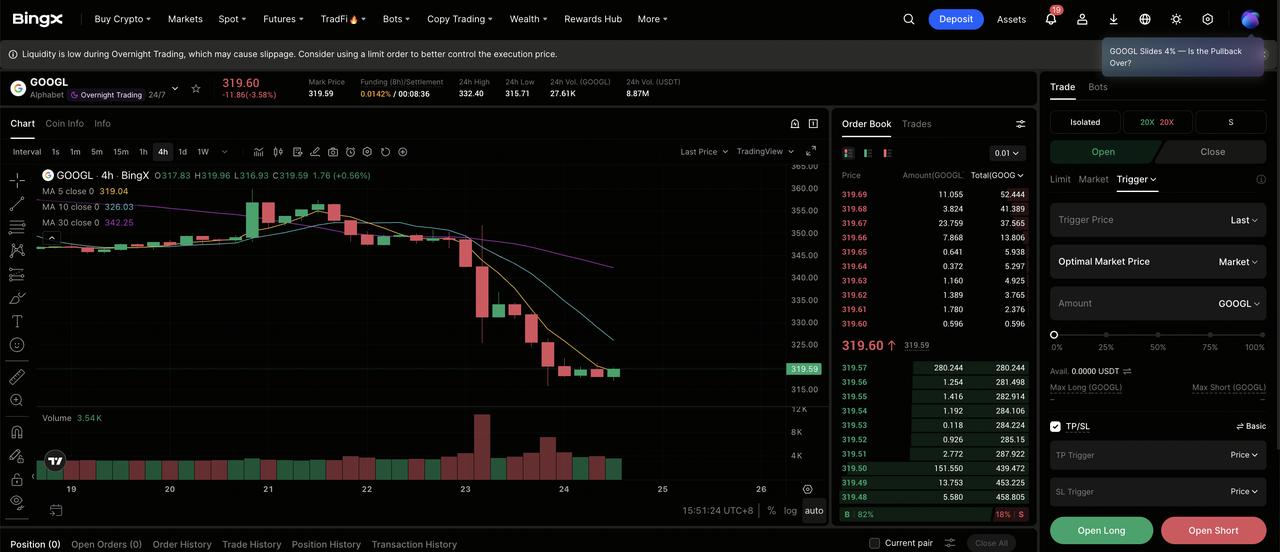Check the Current pair checkbox
Image resolution: width=1280 pixels, height=552 pixels.
[x=875, y=543]
